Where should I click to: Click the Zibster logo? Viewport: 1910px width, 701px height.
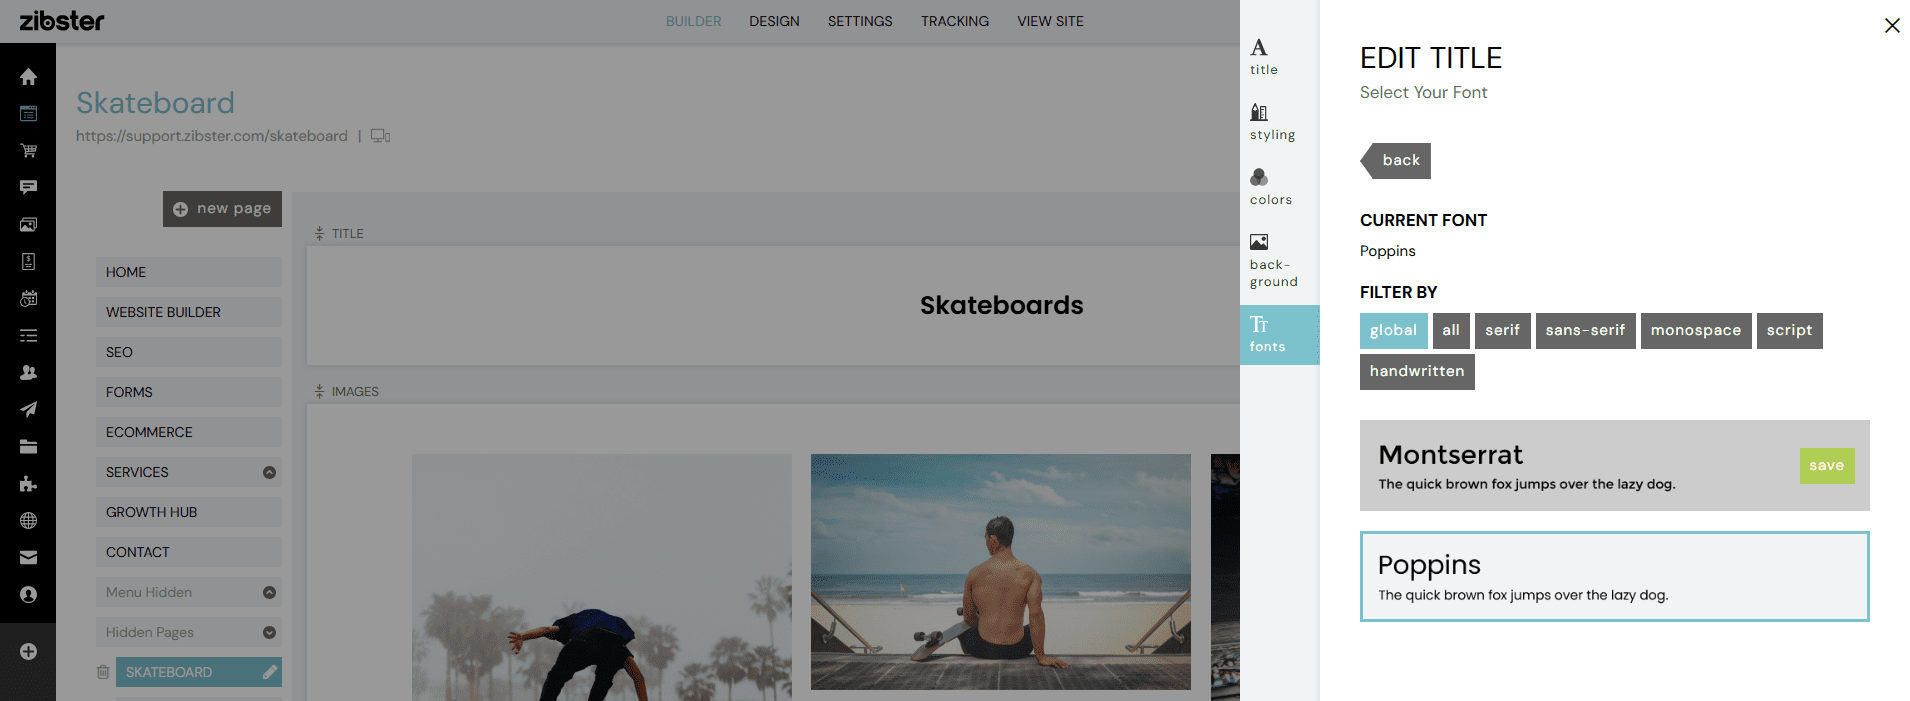click(62, 21)
